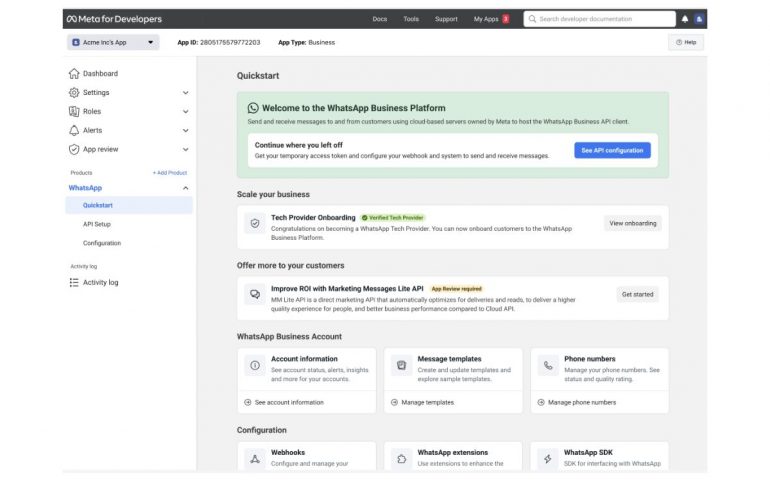This screenshot has height=480, width=770.
Task: Click the Dashboard home icon
Action: coord(74,74)
